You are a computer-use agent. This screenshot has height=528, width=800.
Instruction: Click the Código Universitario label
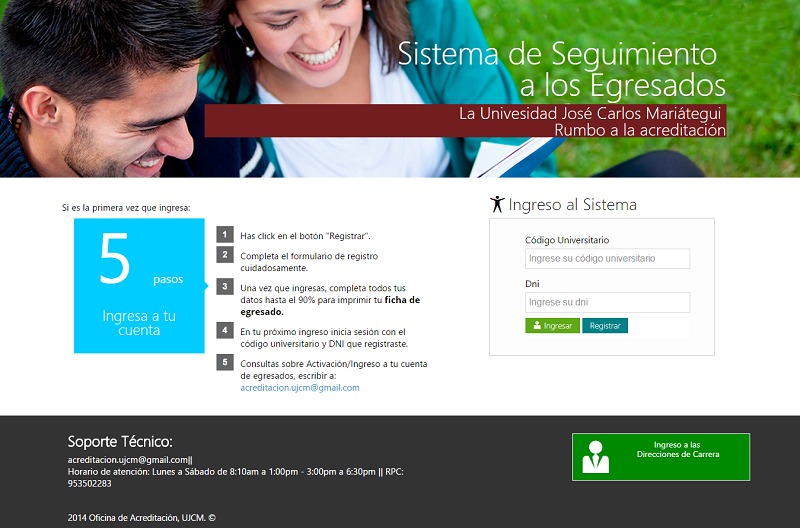click(x=567, y=240)
